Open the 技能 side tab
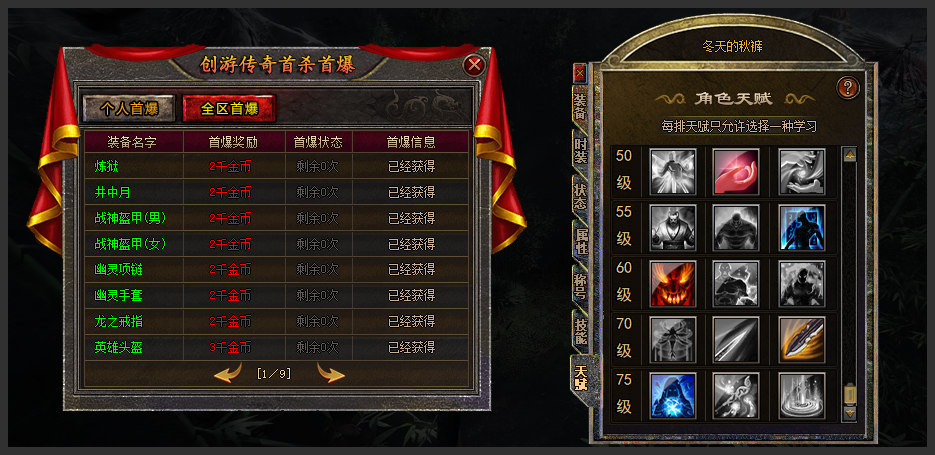Screen dimensions: 935x455 coord(580,332)
